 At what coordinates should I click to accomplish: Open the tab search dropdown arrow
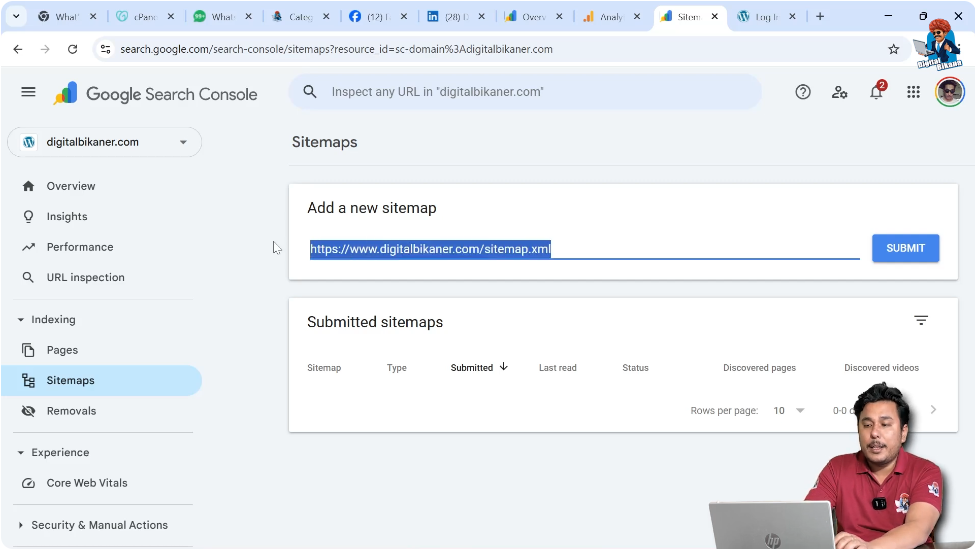(x=16, y=17)
